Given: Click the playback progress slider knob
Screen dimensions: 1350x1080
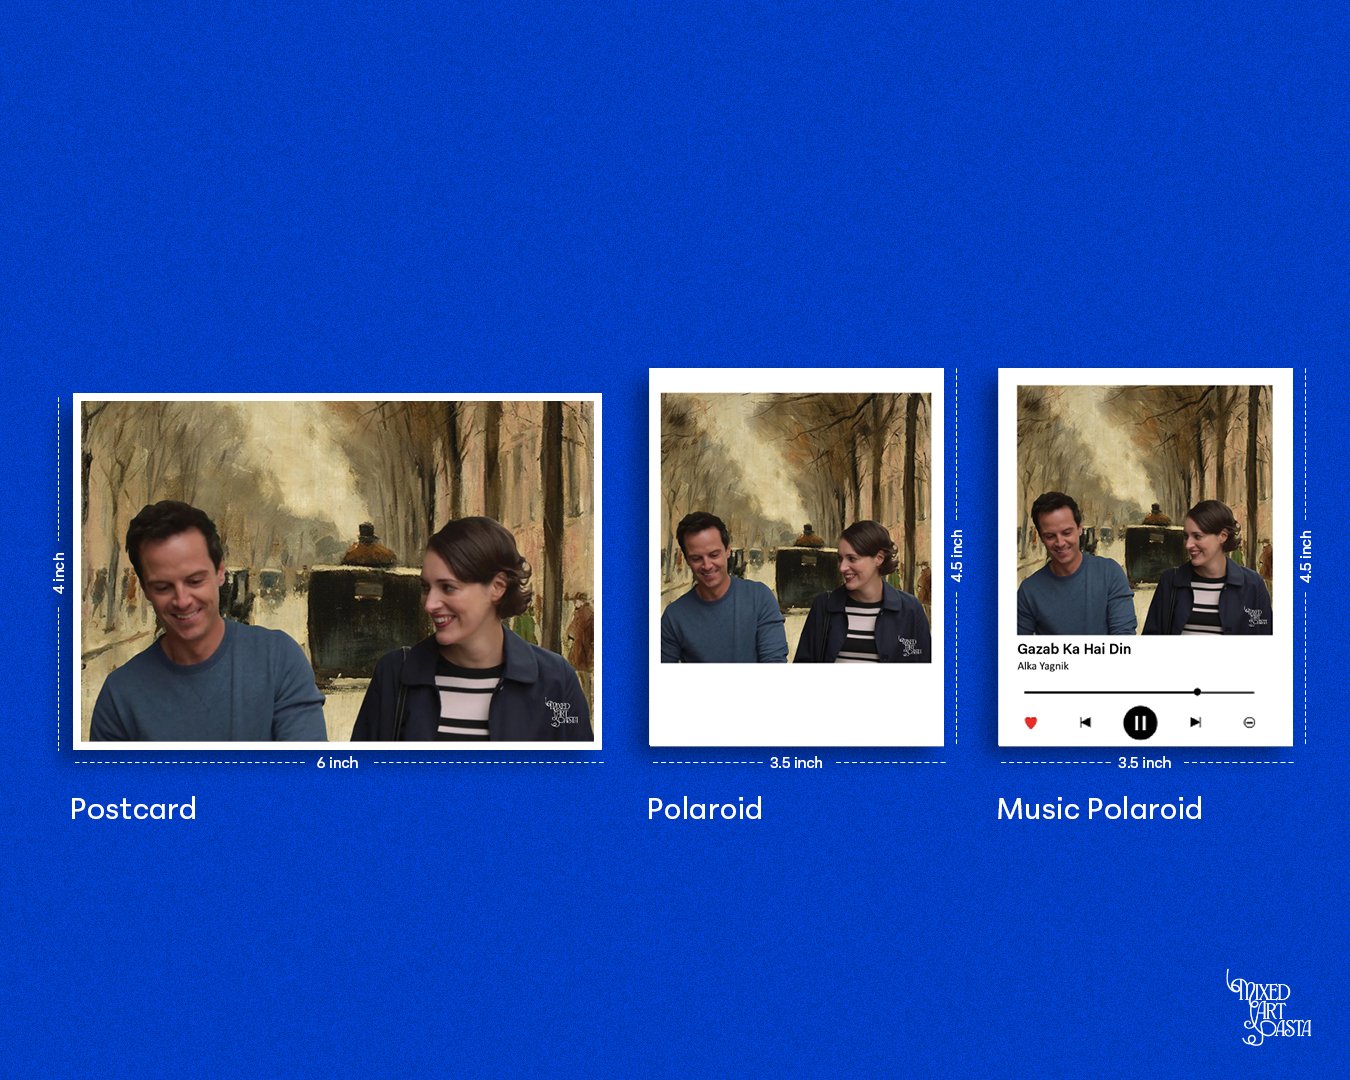Looking at the screenshot, I should click(1197, 692).
